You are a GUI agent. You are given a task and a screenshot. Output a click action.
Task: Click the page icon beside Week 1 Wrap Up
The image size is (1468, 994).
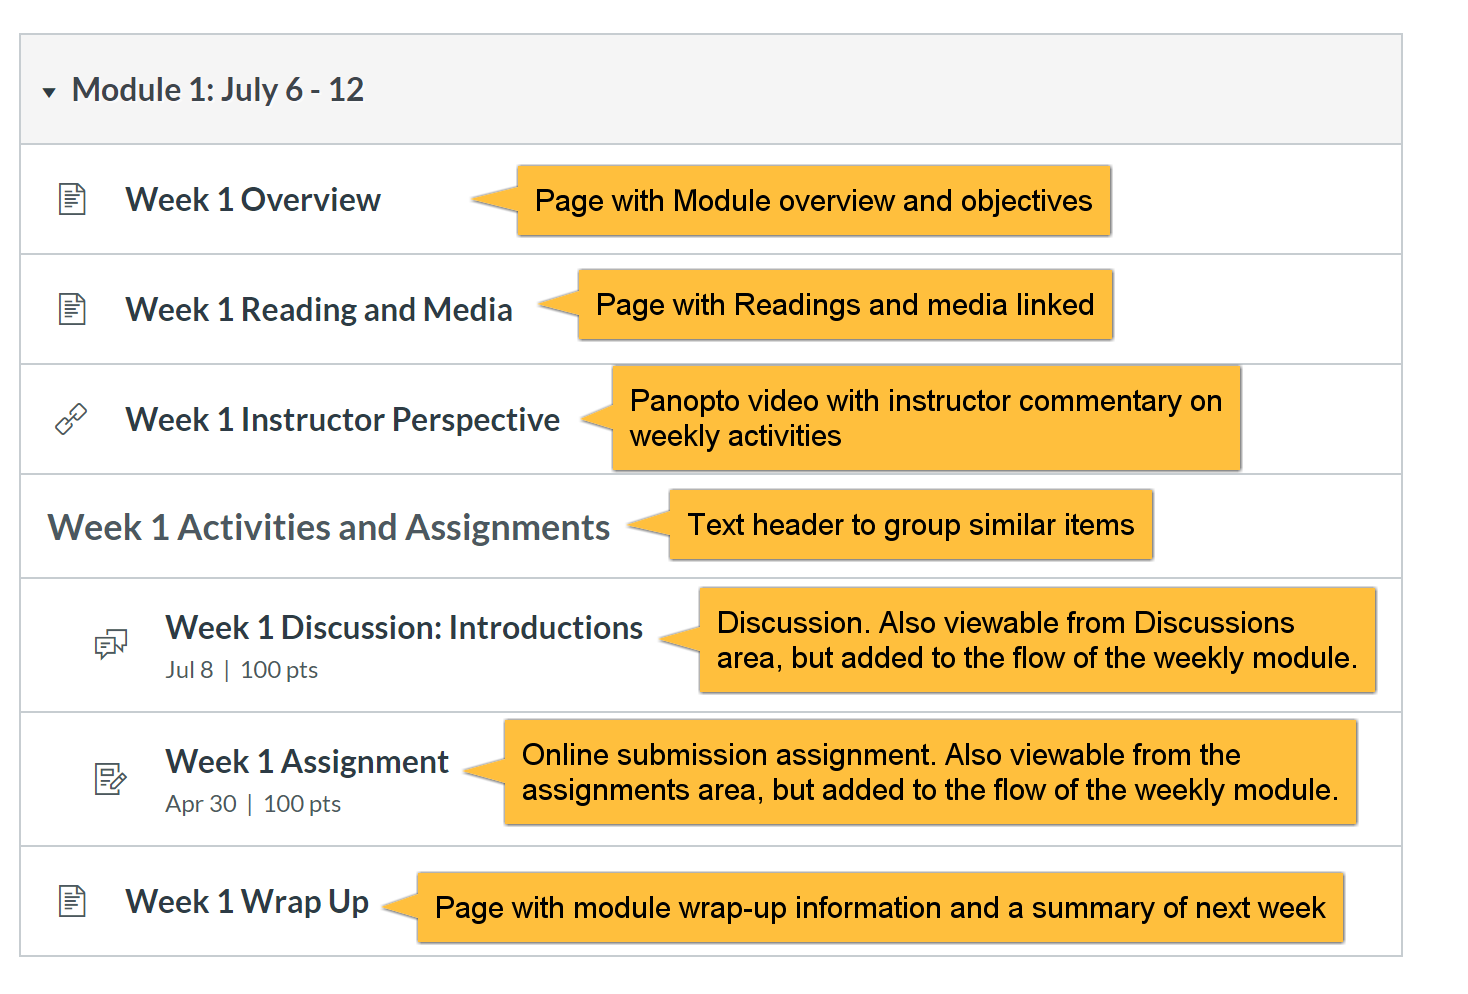tap(71, 900)
